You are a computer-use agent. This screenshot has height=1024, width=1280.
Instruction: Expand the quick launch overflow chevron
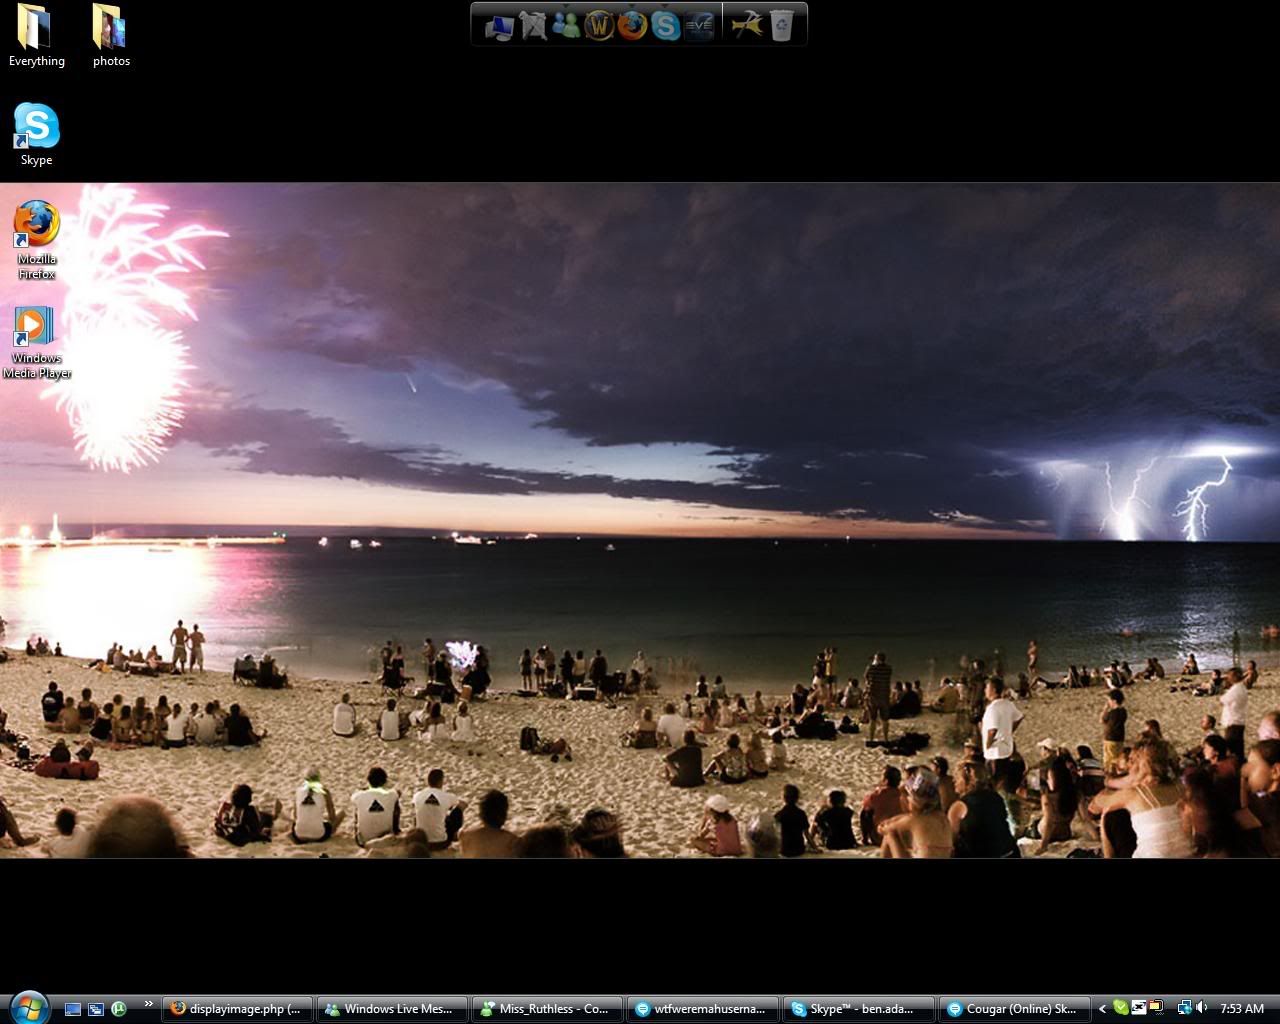click(x=149, y=1004)
